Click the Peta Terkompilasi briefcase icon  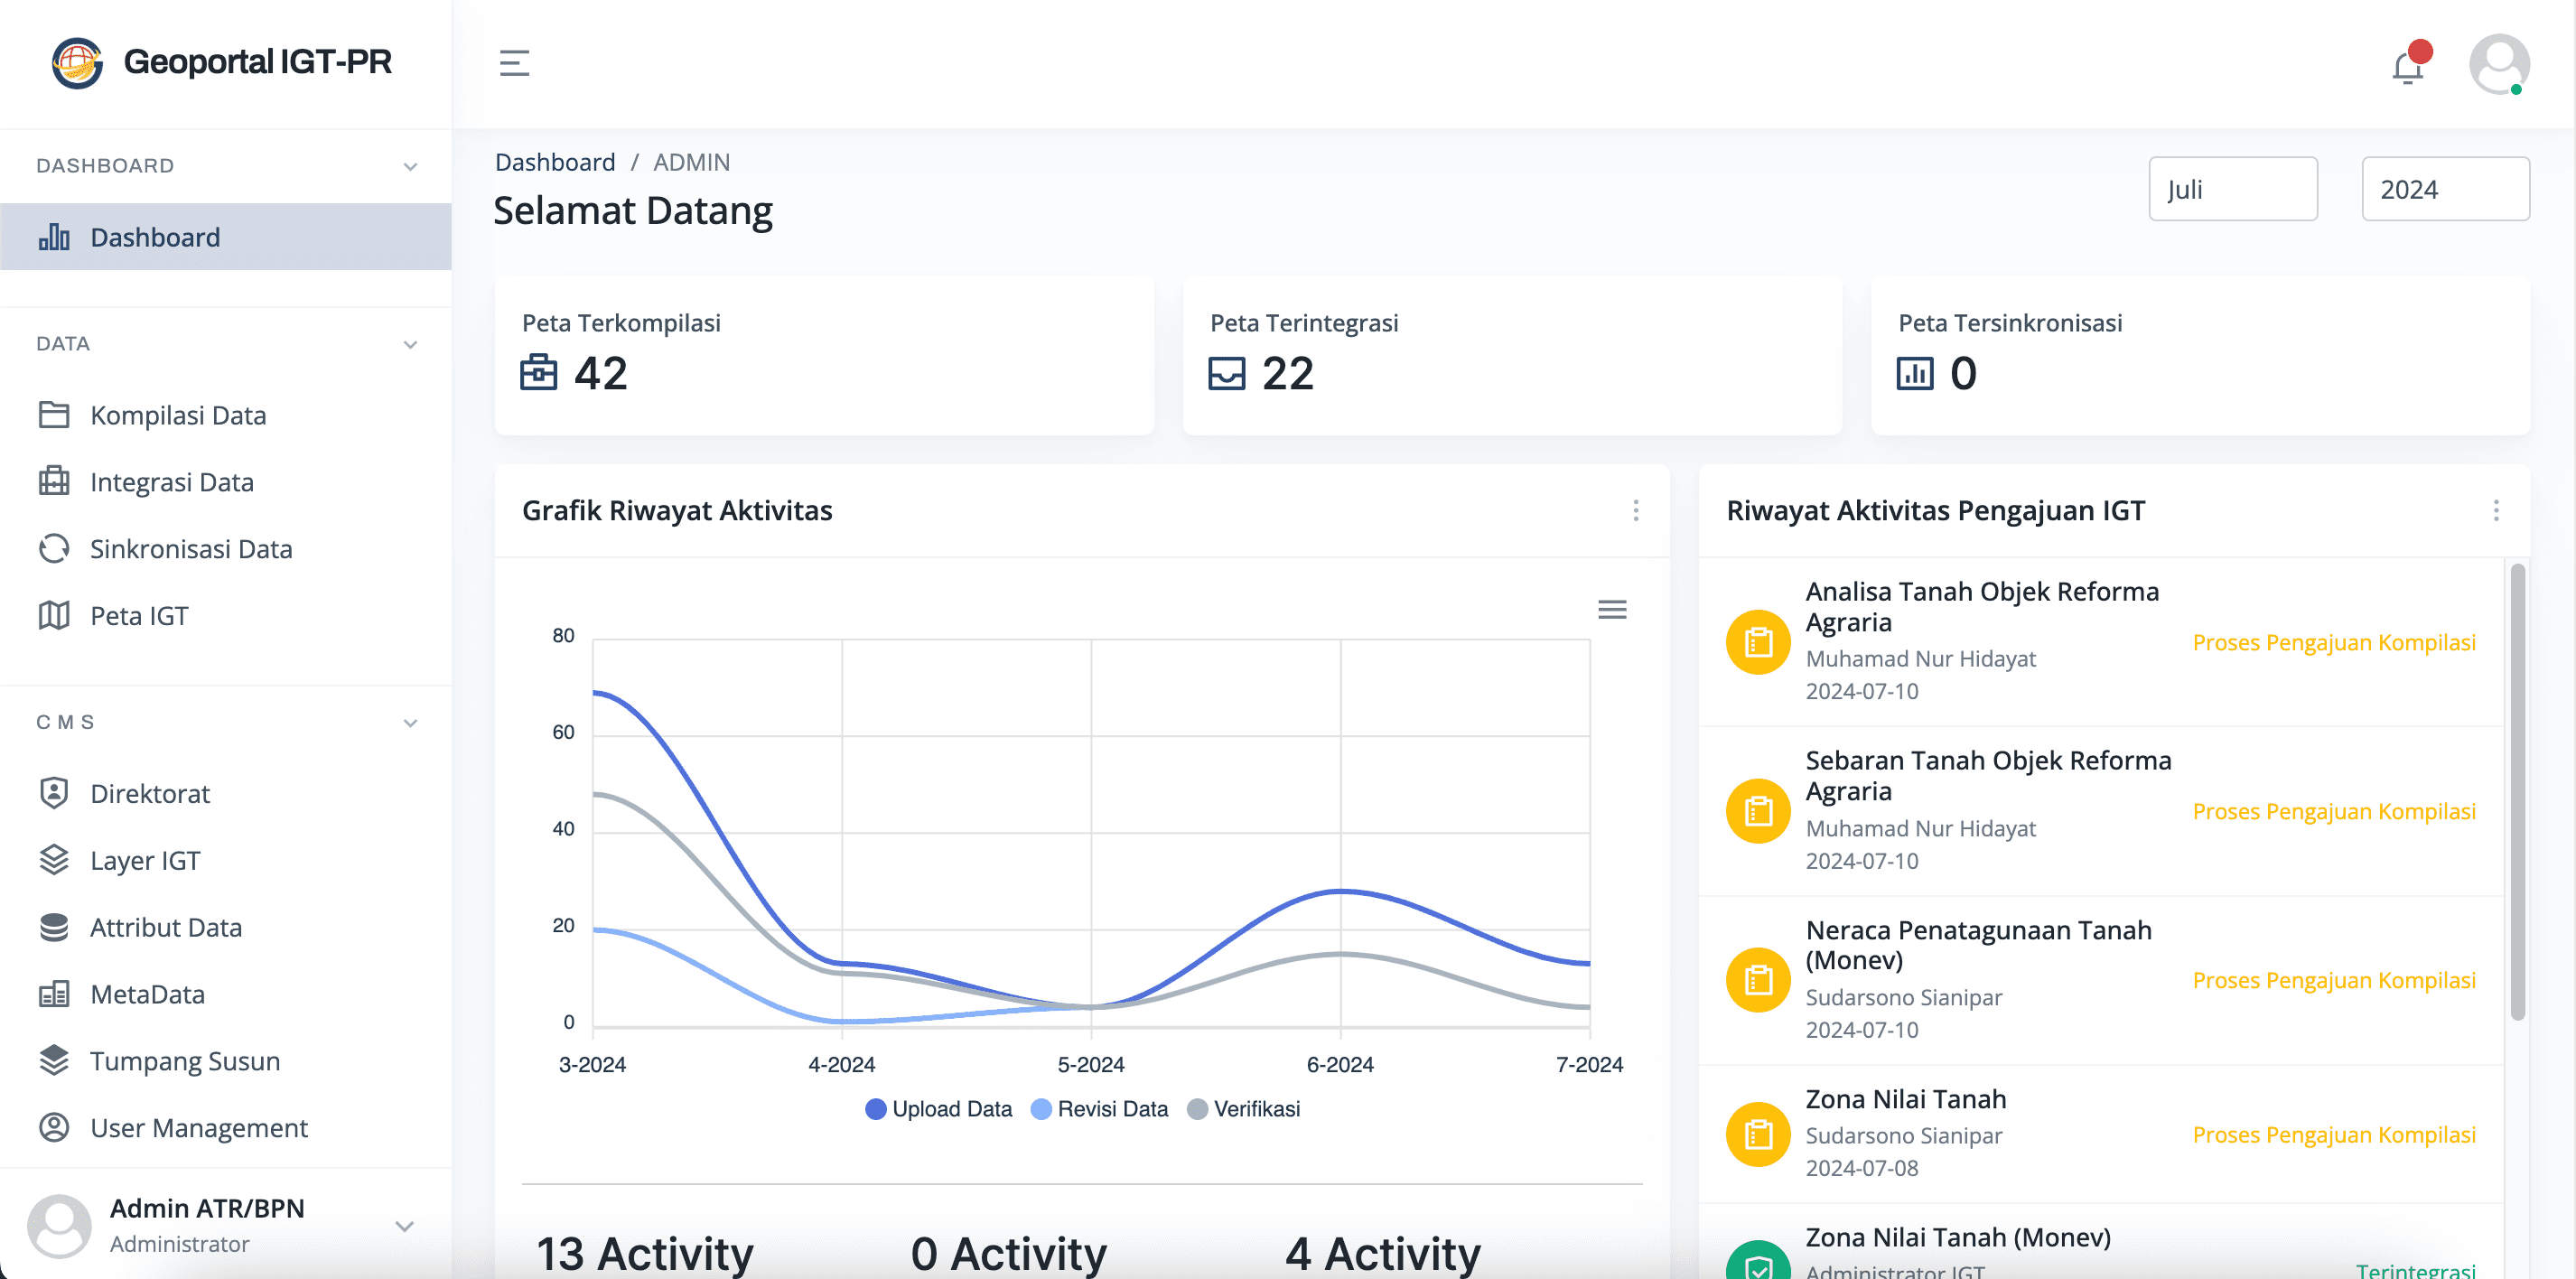[539, 373]
